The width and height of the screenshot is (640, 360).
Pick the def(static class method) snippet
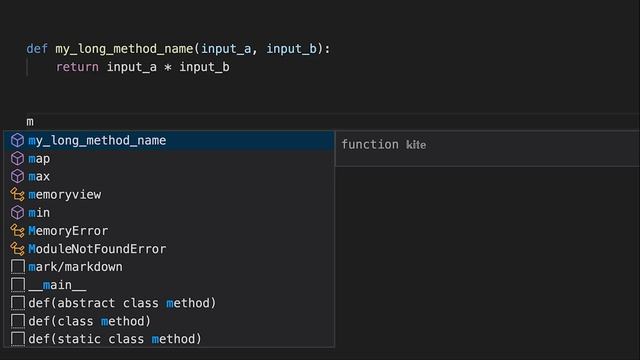pos(169,339)
